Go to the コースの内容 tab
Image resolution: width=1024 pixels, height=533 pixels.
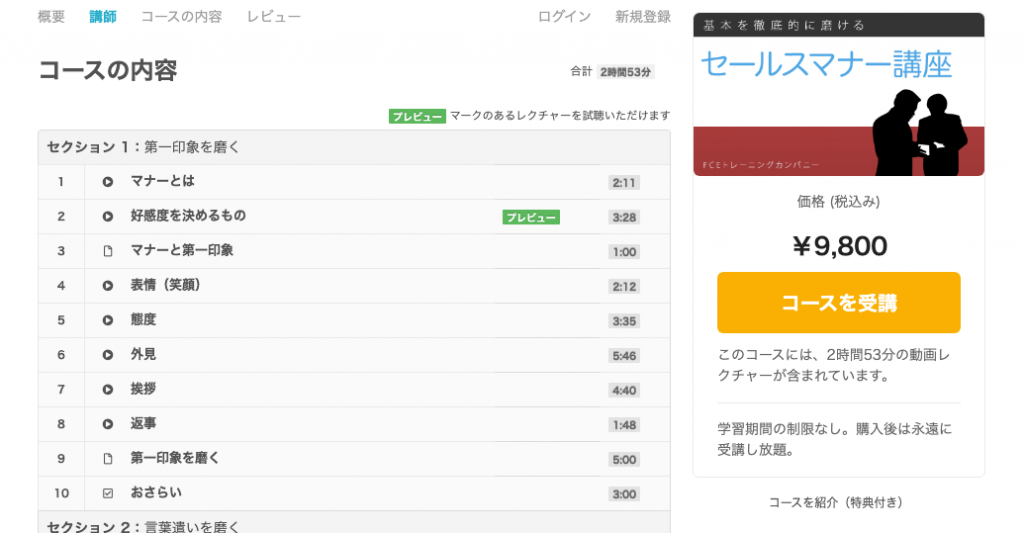tap(182, 17)
